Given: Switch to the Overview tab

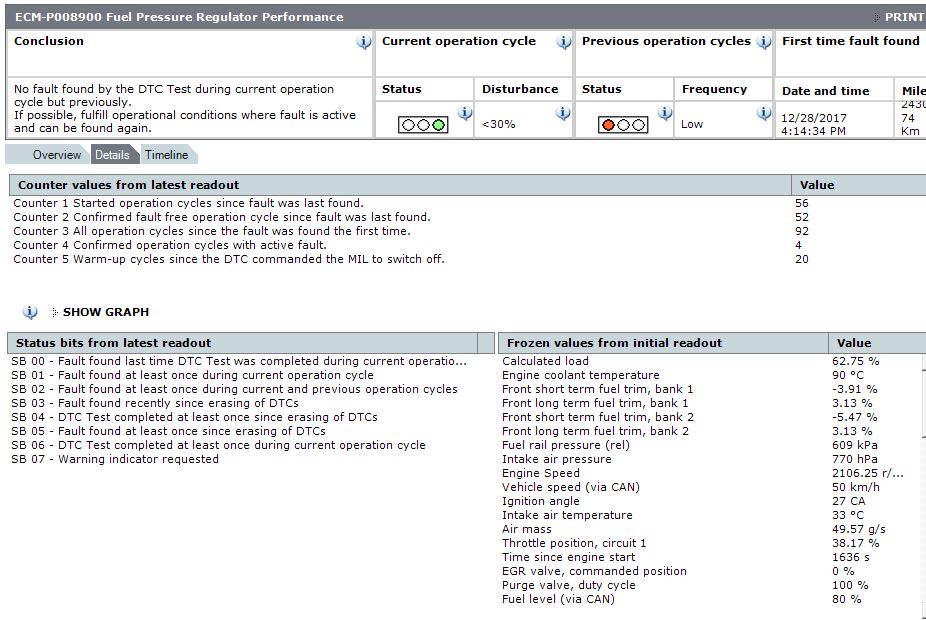Looking at the screenshot, I should point(56,155).
